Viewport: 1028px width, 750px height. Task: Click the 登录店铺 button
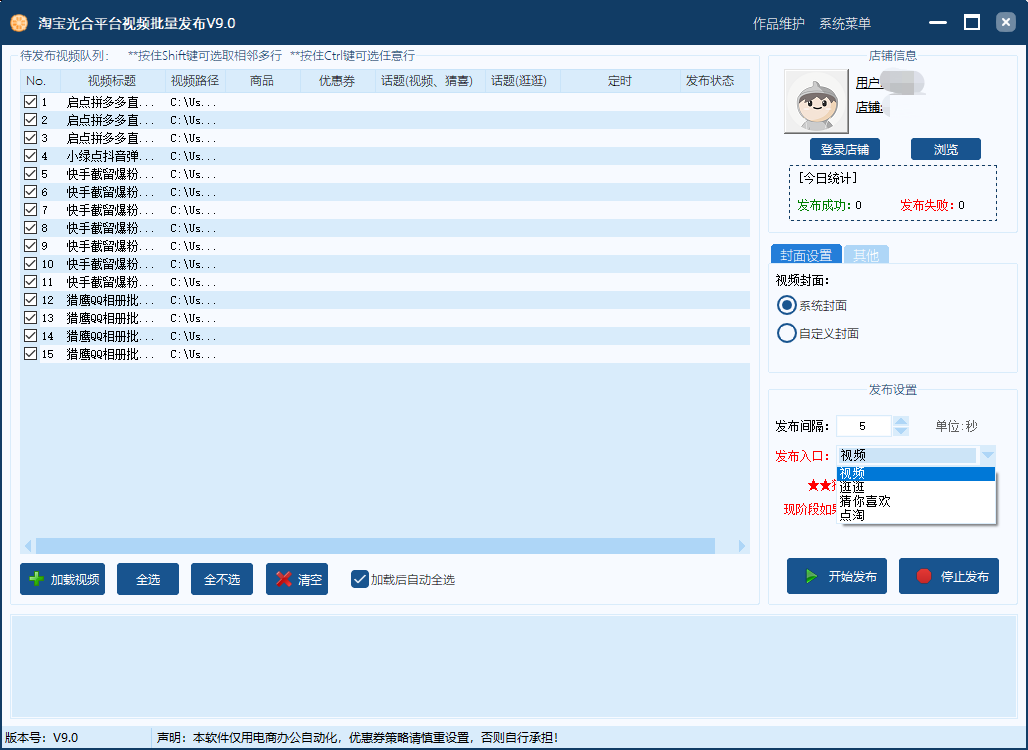[844, 149]
